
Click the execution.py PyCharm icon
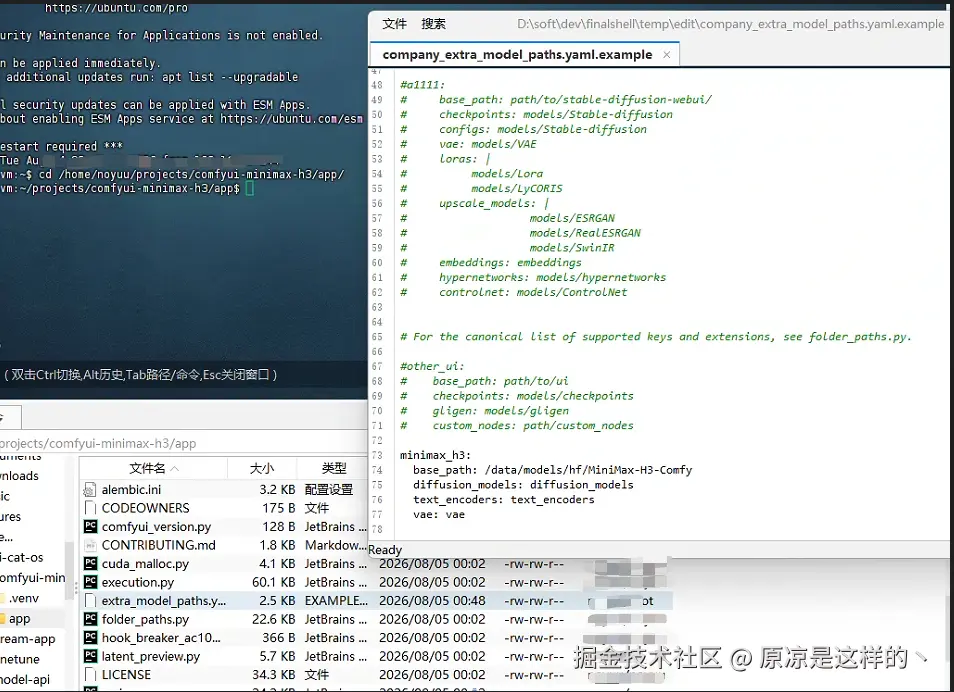(x=90, y=582)
